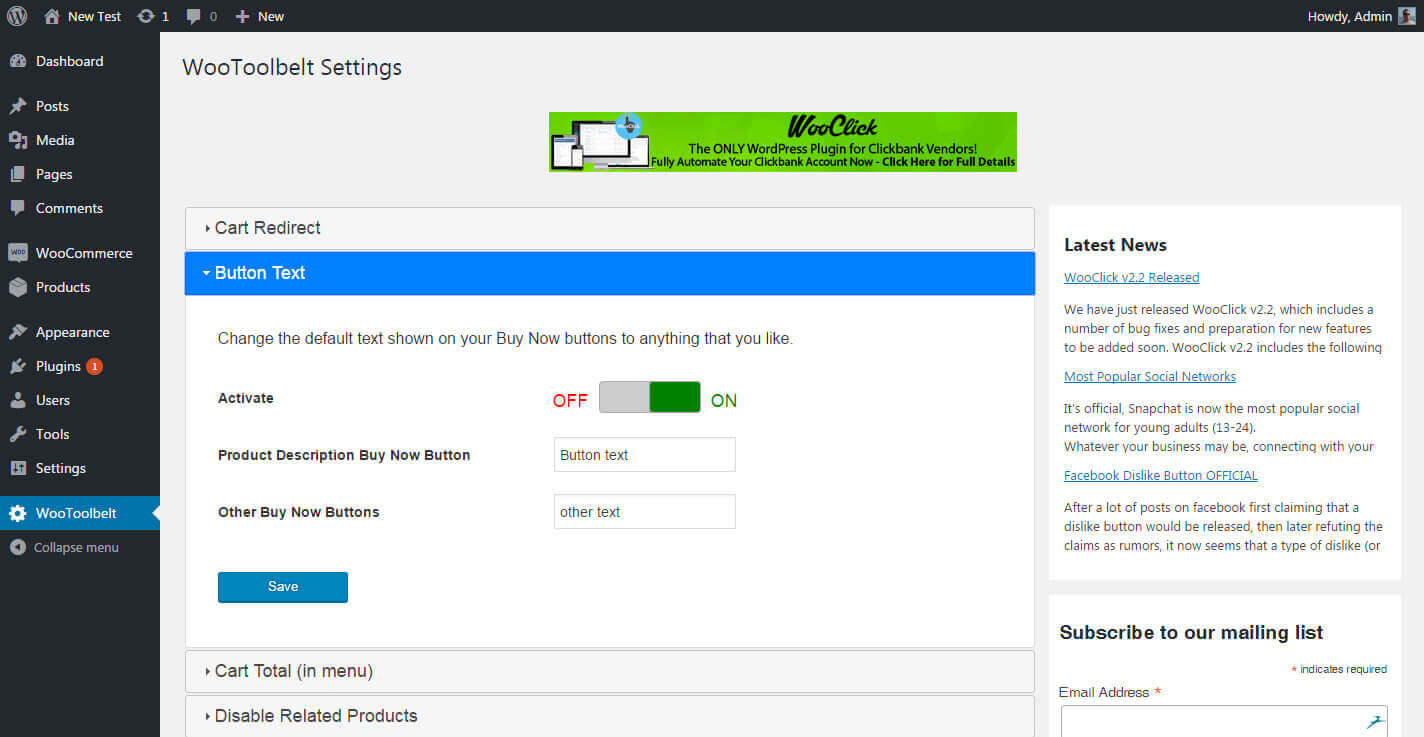The height and width of the screenshot is (737, 1424).
Task: Open the WooClick v2.2 Released link
Action: tap(1131, 278)
